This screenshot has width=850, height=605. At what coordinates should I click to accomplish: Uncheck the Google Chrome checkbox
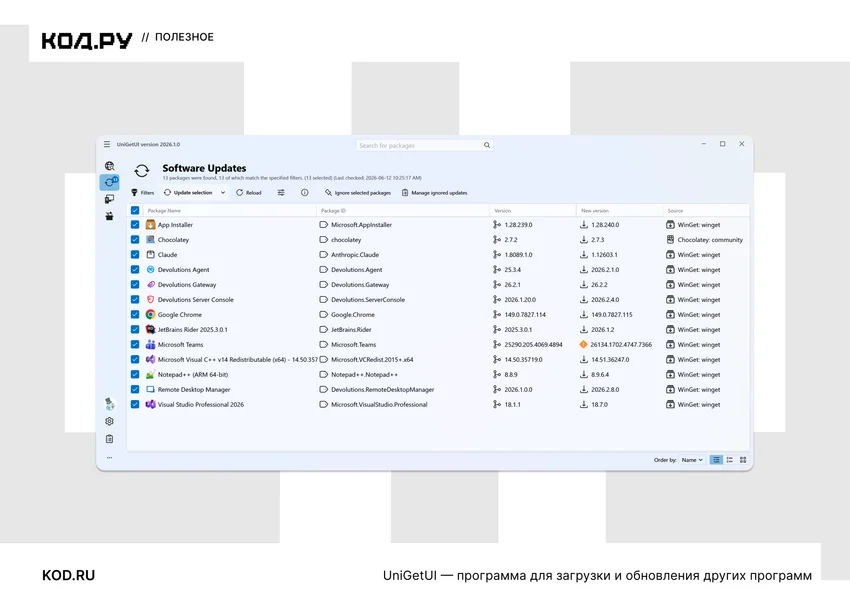(x=135, y=314)
